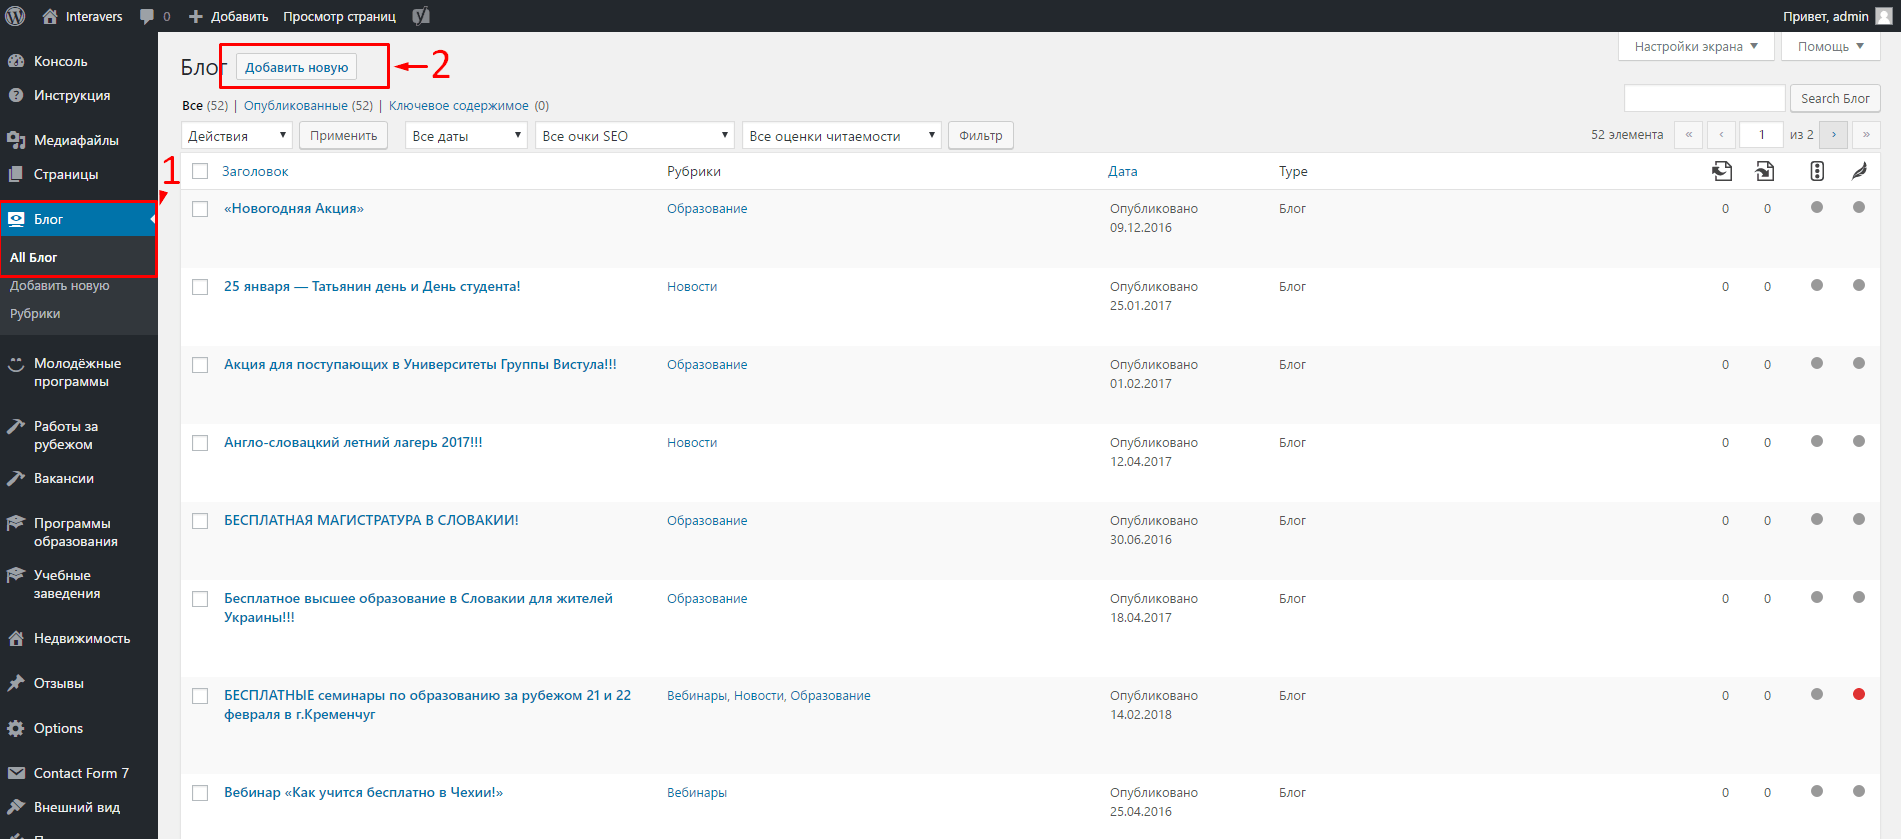Open the Все очки SEO dropdown
Screen dimensions: 1901x839
tap(635, 136)
